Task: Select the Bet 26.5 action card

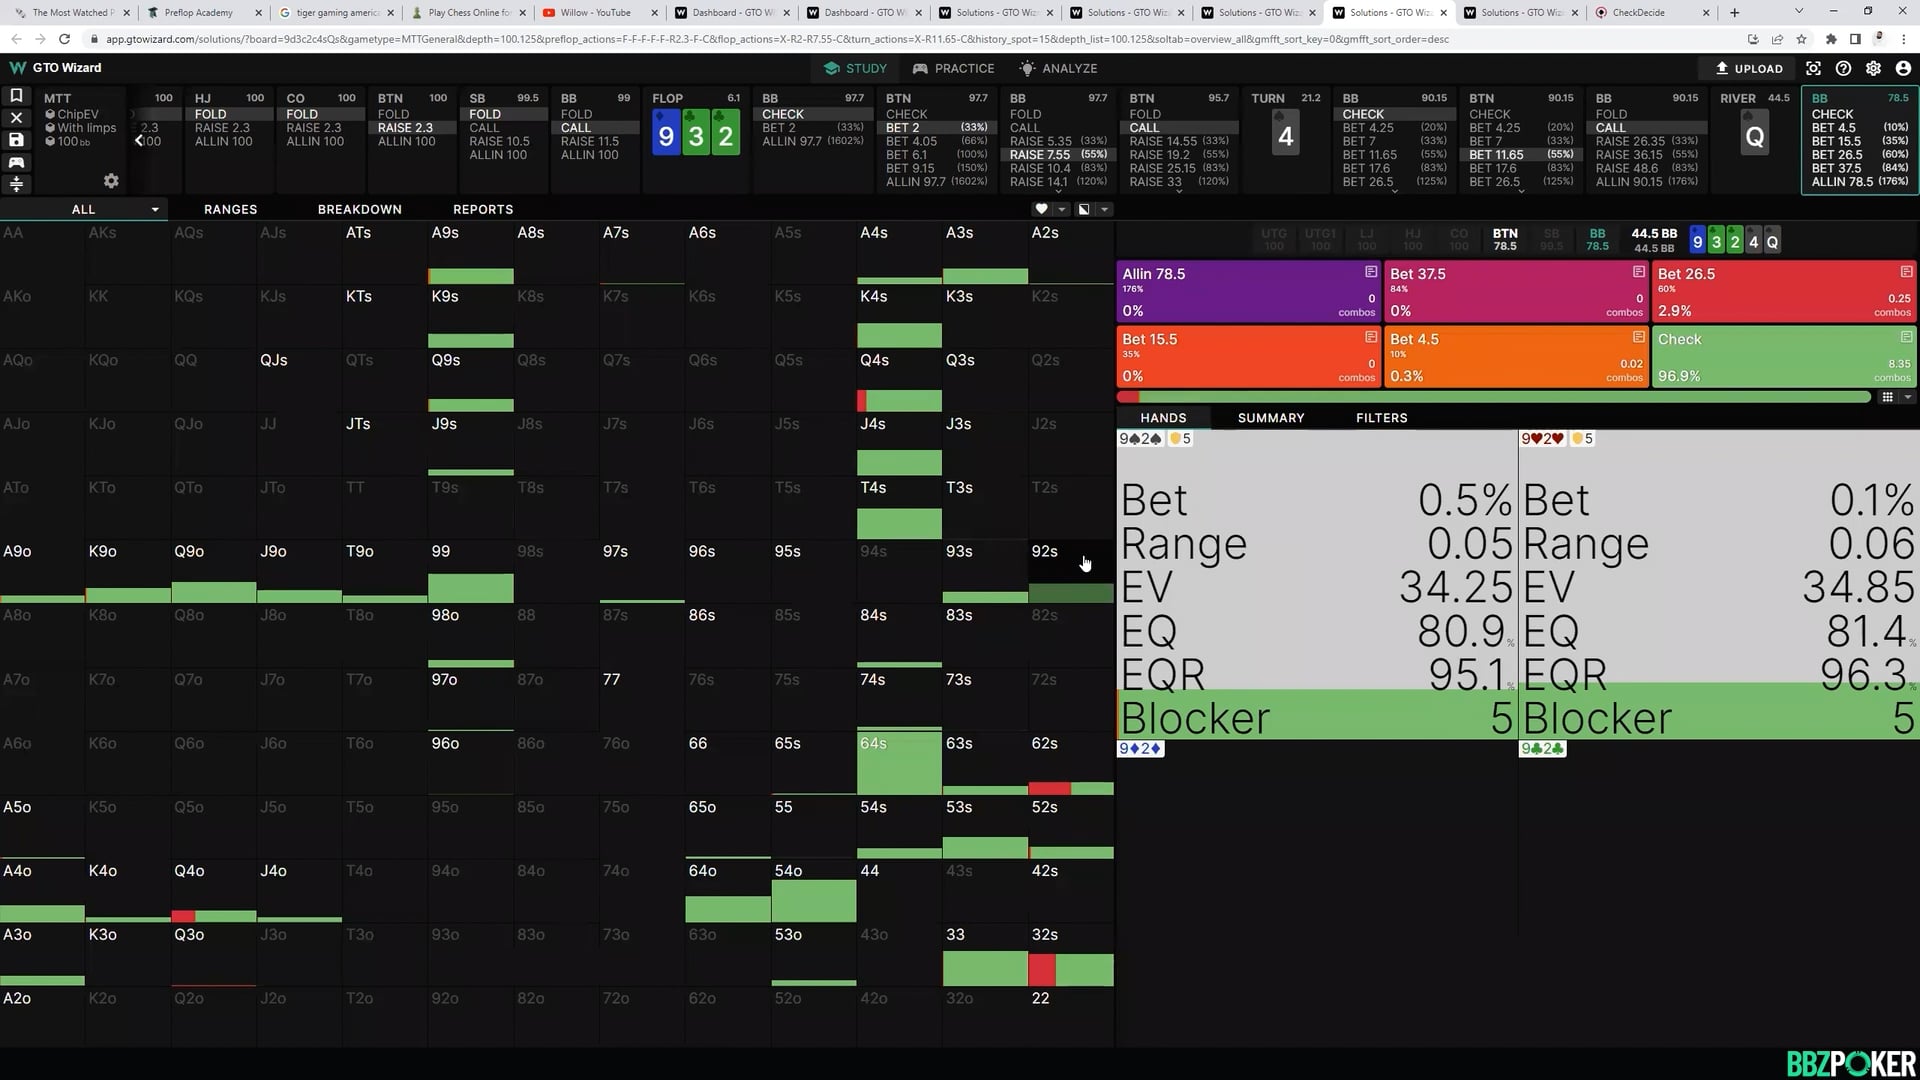Action: click(x=1783, y=291)
